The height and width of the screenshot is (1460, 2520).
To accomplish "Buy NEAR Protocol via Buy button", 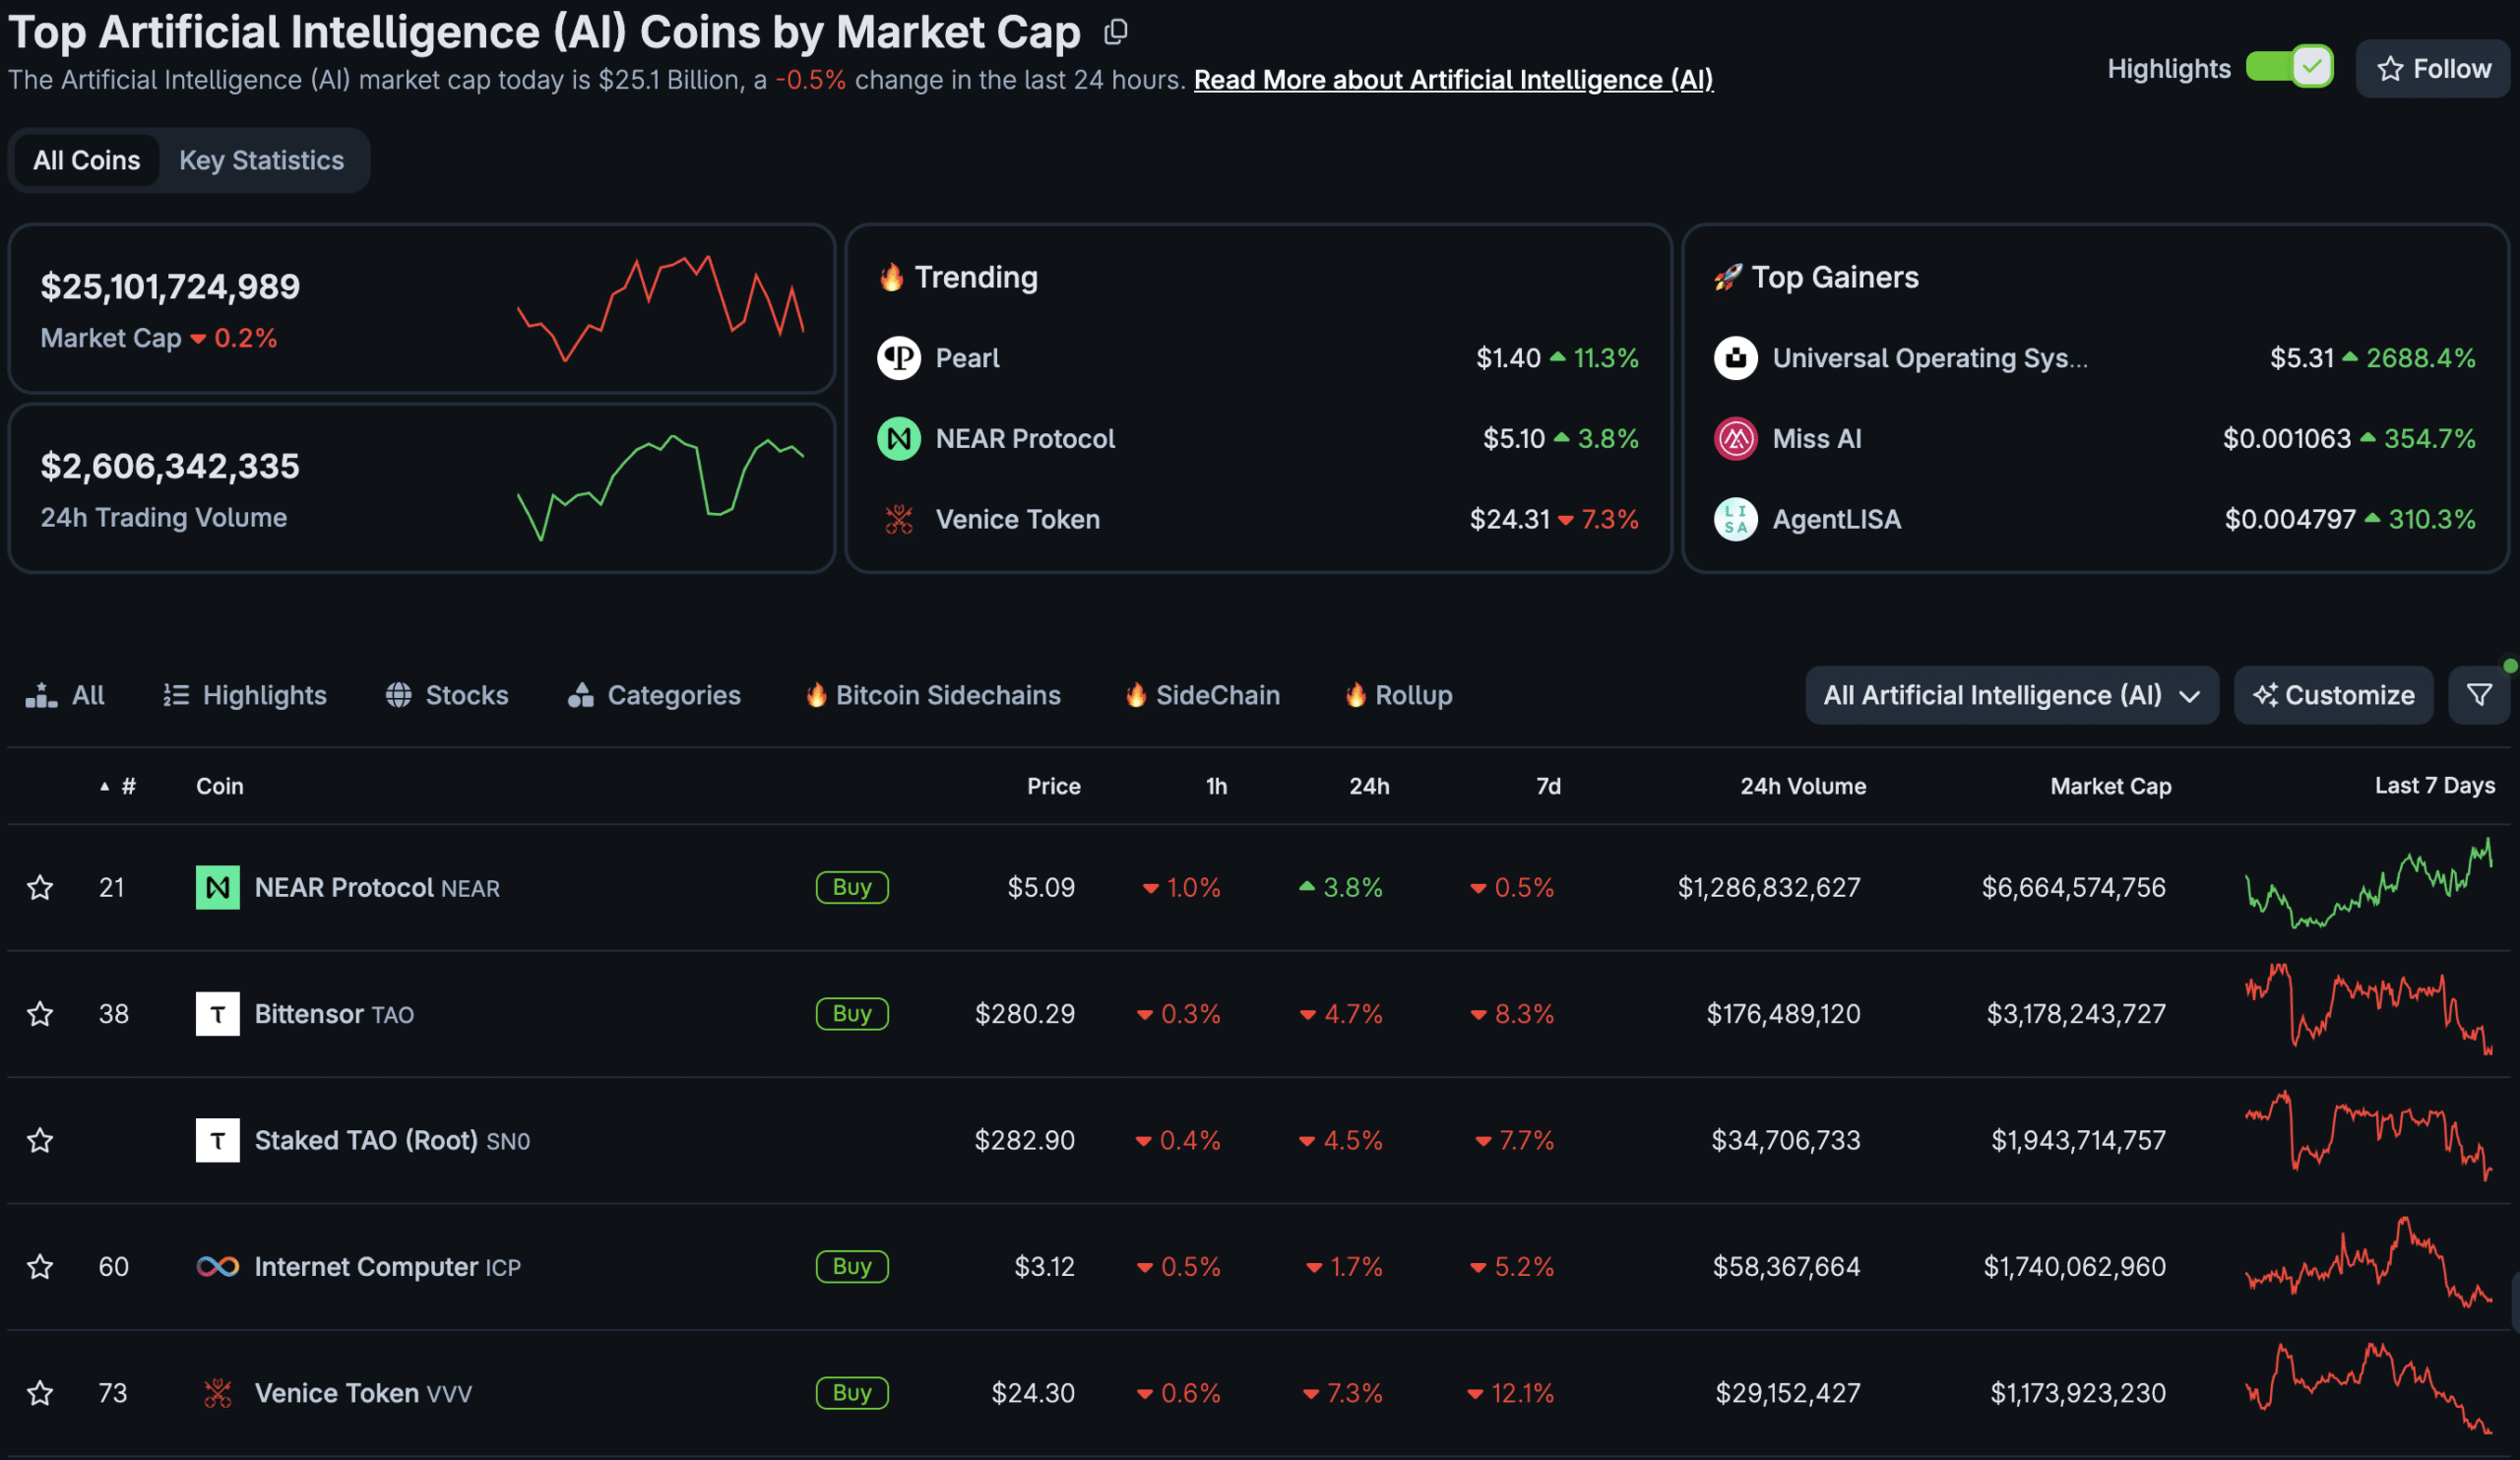I will pyautogui.click(x=852, y=887).
